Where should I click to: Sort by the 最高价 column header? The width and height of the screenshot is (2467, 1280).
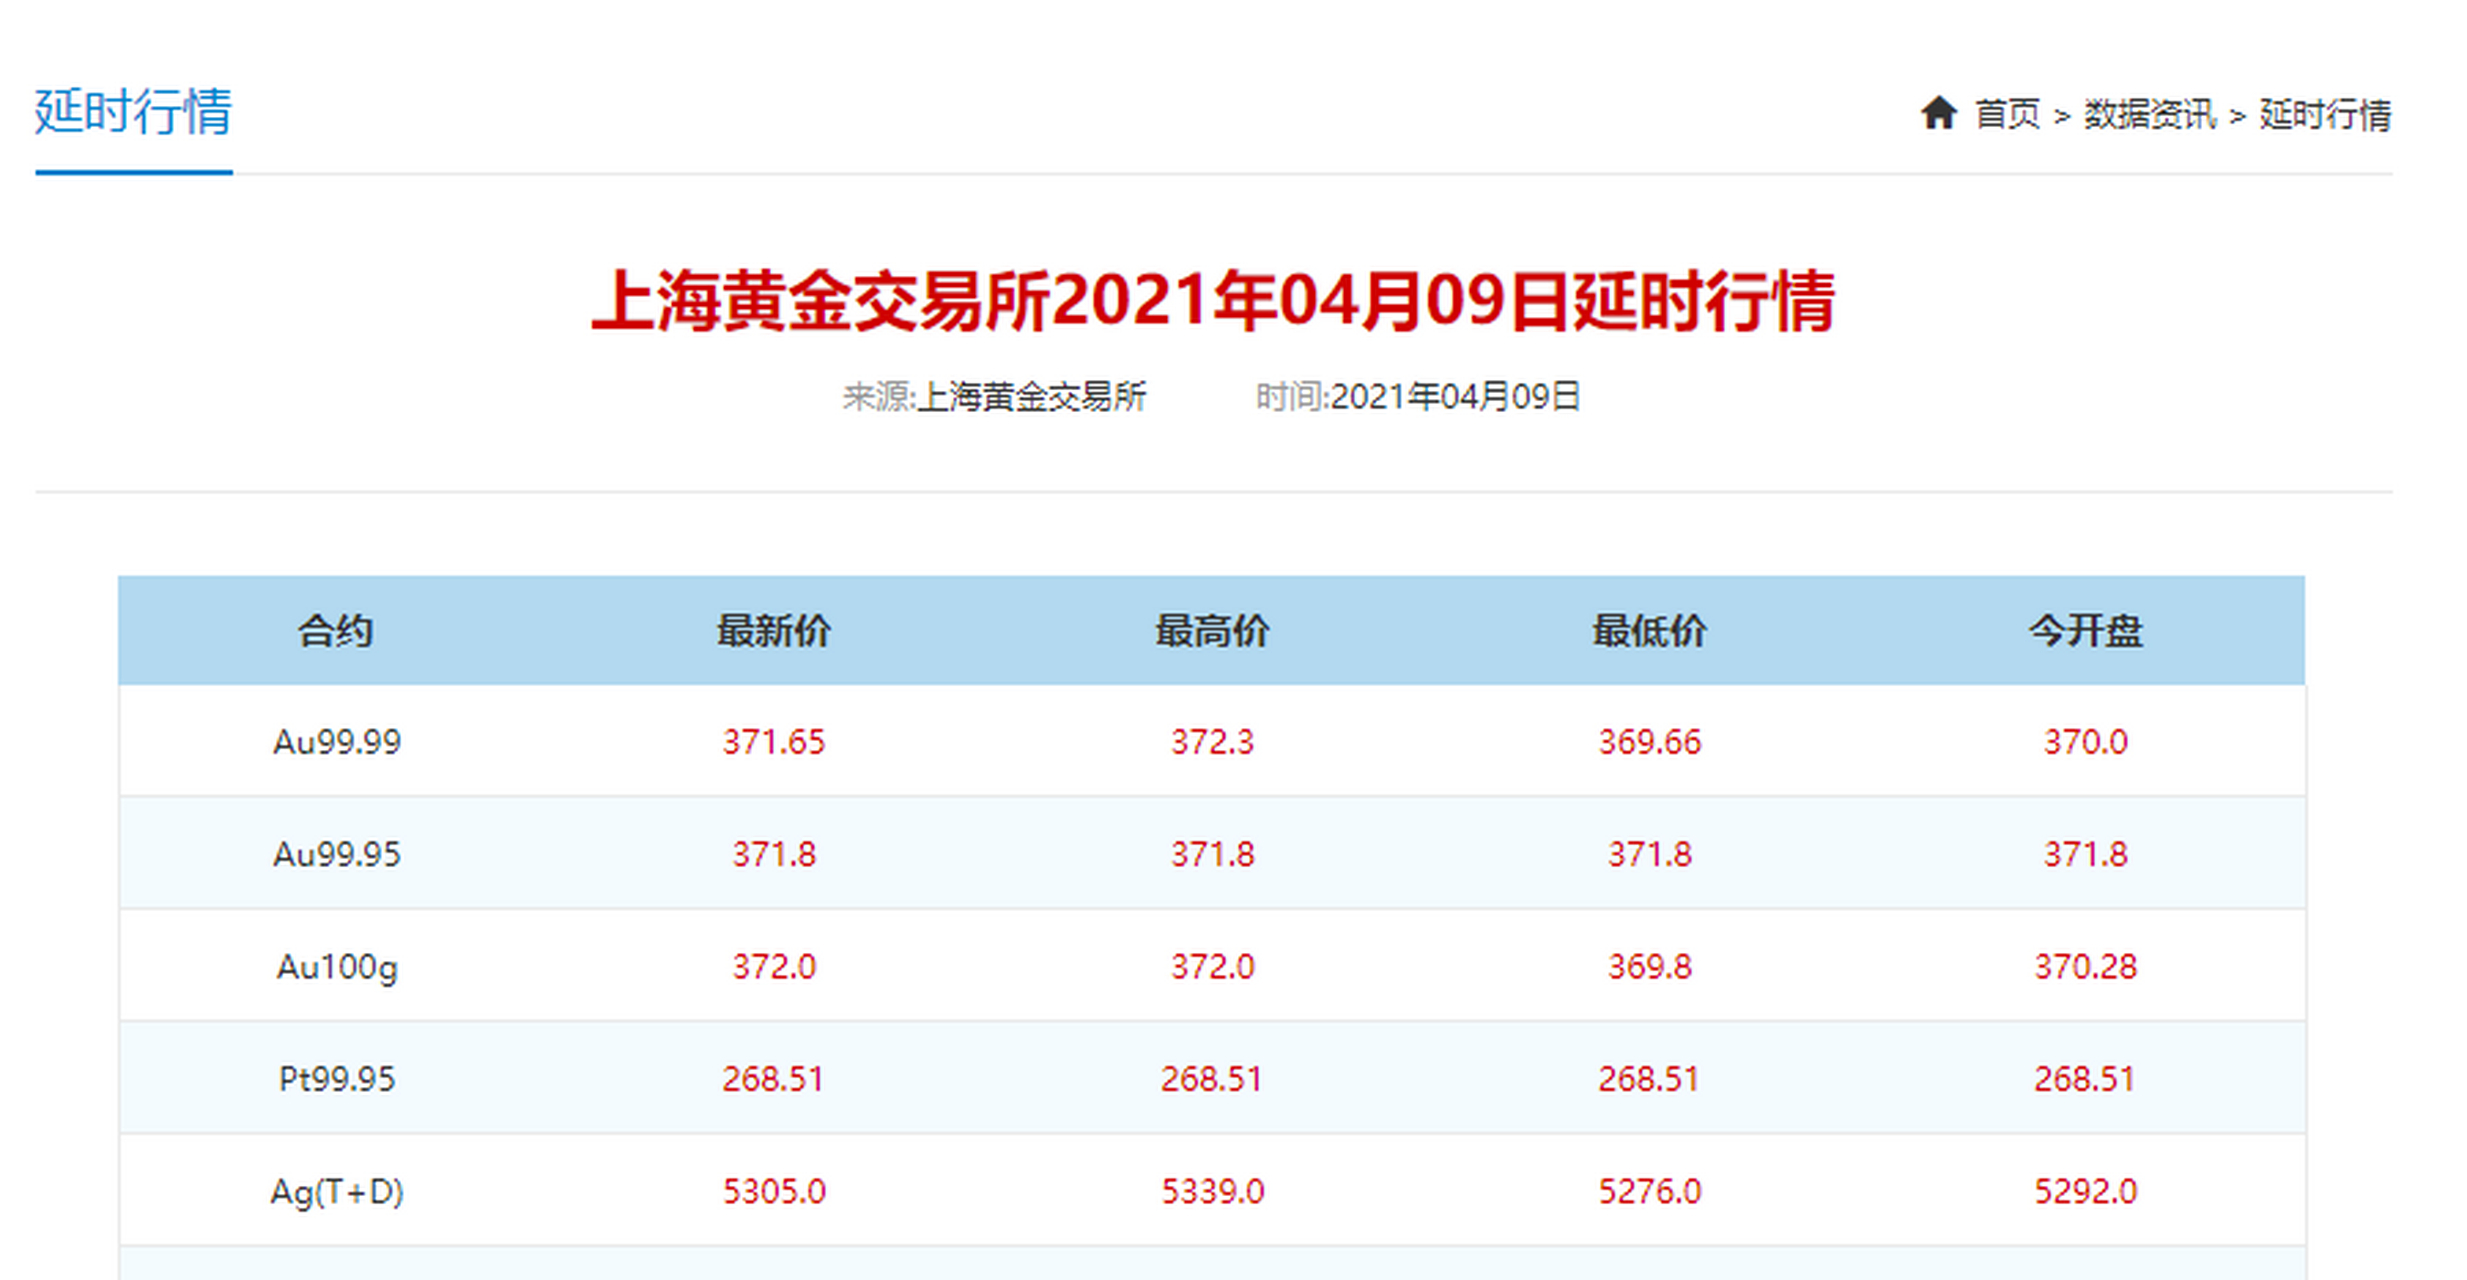tap(1213, 630)
